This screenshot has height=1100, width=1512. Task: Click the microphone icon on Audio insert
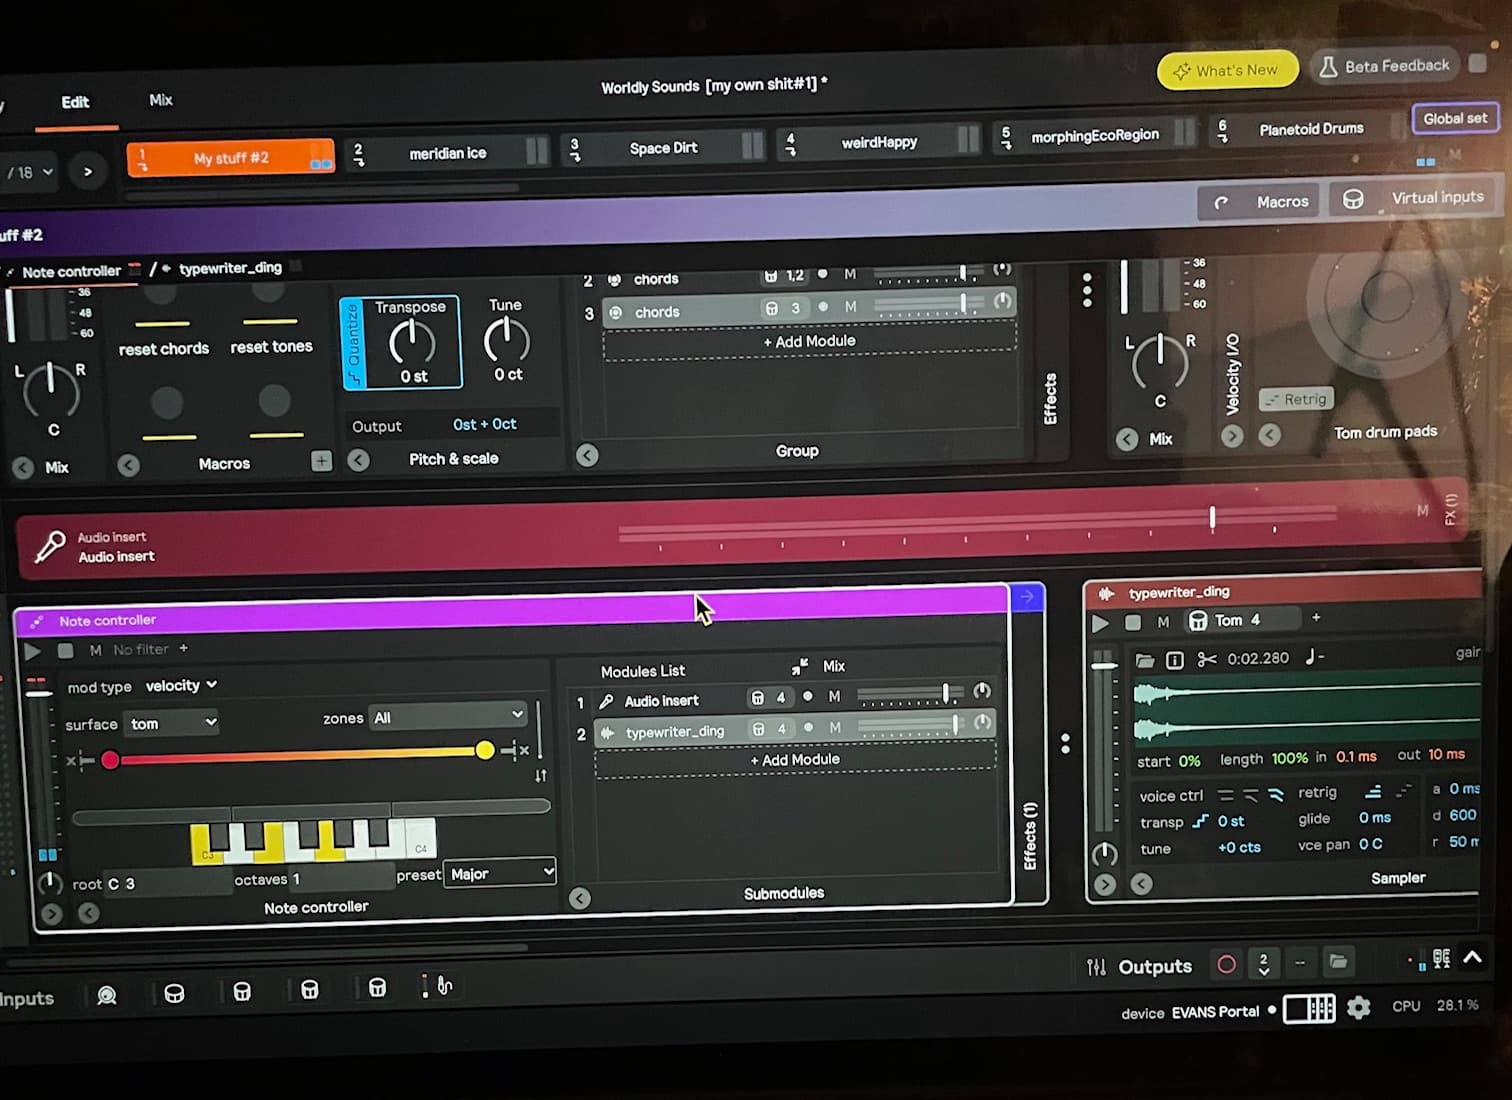tap(49, 546)
